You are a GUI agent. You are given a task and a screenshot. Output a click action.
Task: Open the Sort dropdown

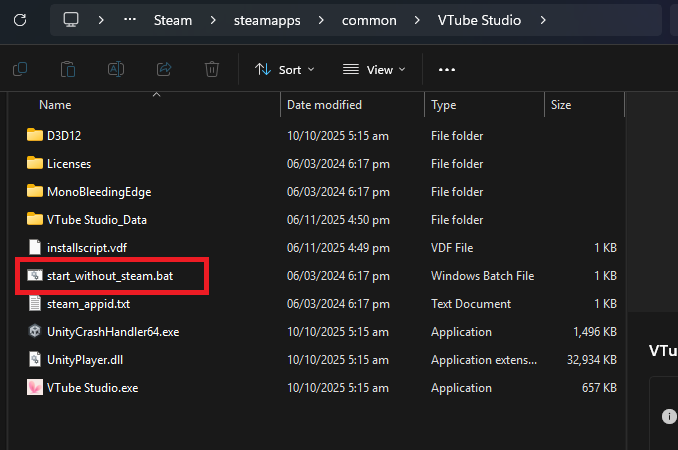pos(285,70)
